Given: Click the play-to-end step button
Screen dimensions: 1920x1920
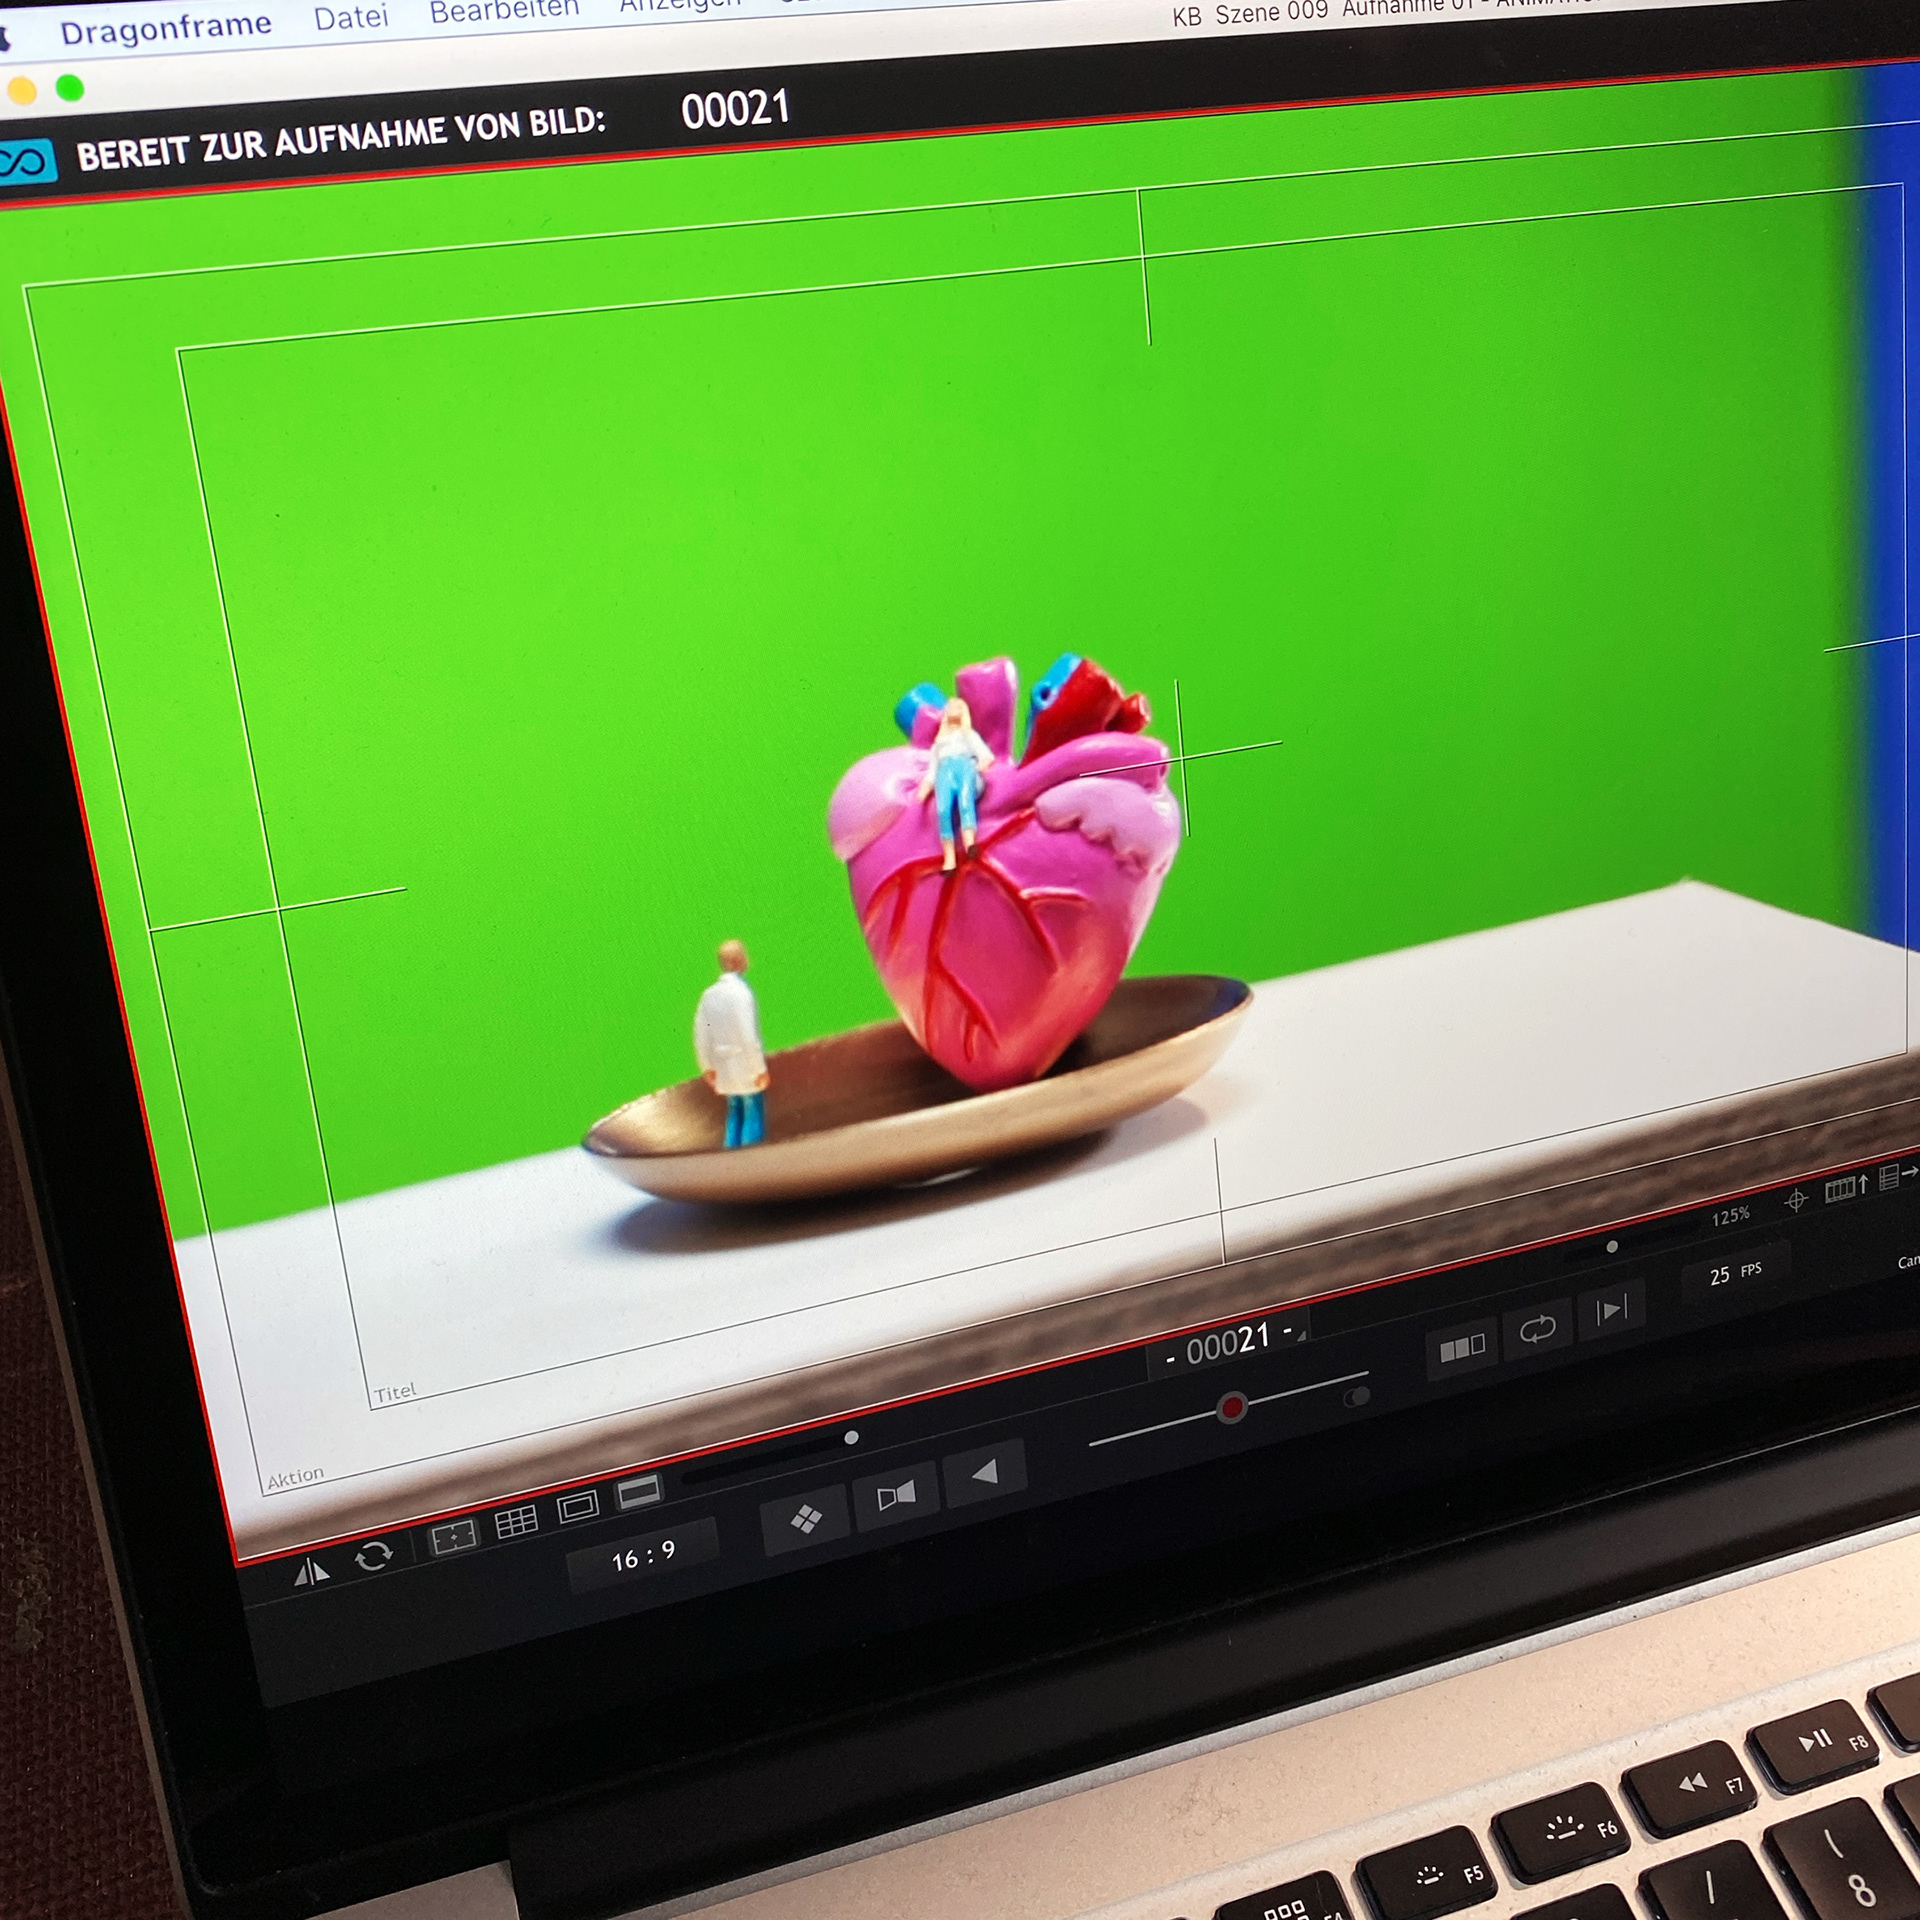Looking at the screenshot, I should tap(1611, 1310).
